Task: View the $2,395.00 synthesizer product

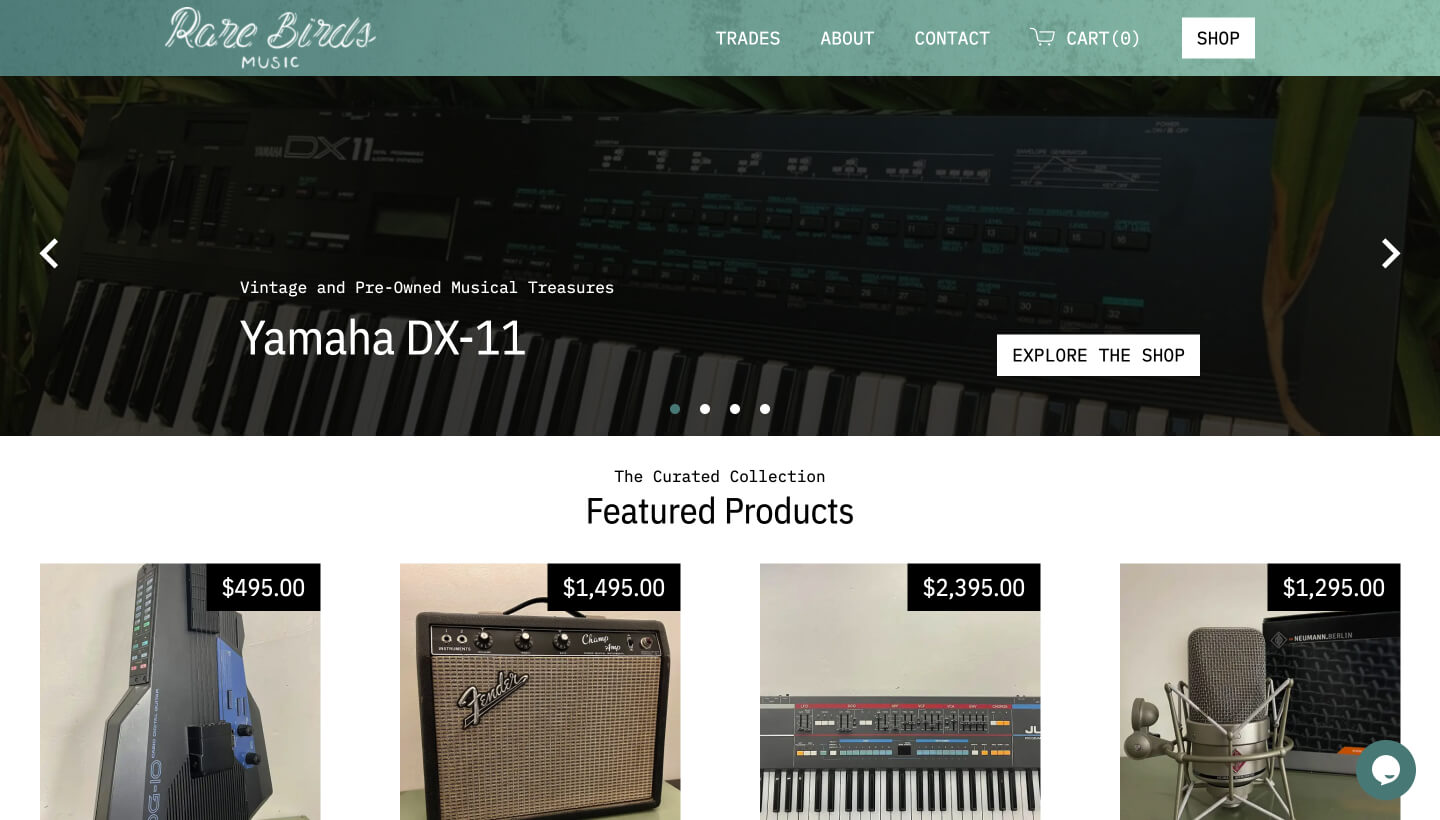Action: 900,692
